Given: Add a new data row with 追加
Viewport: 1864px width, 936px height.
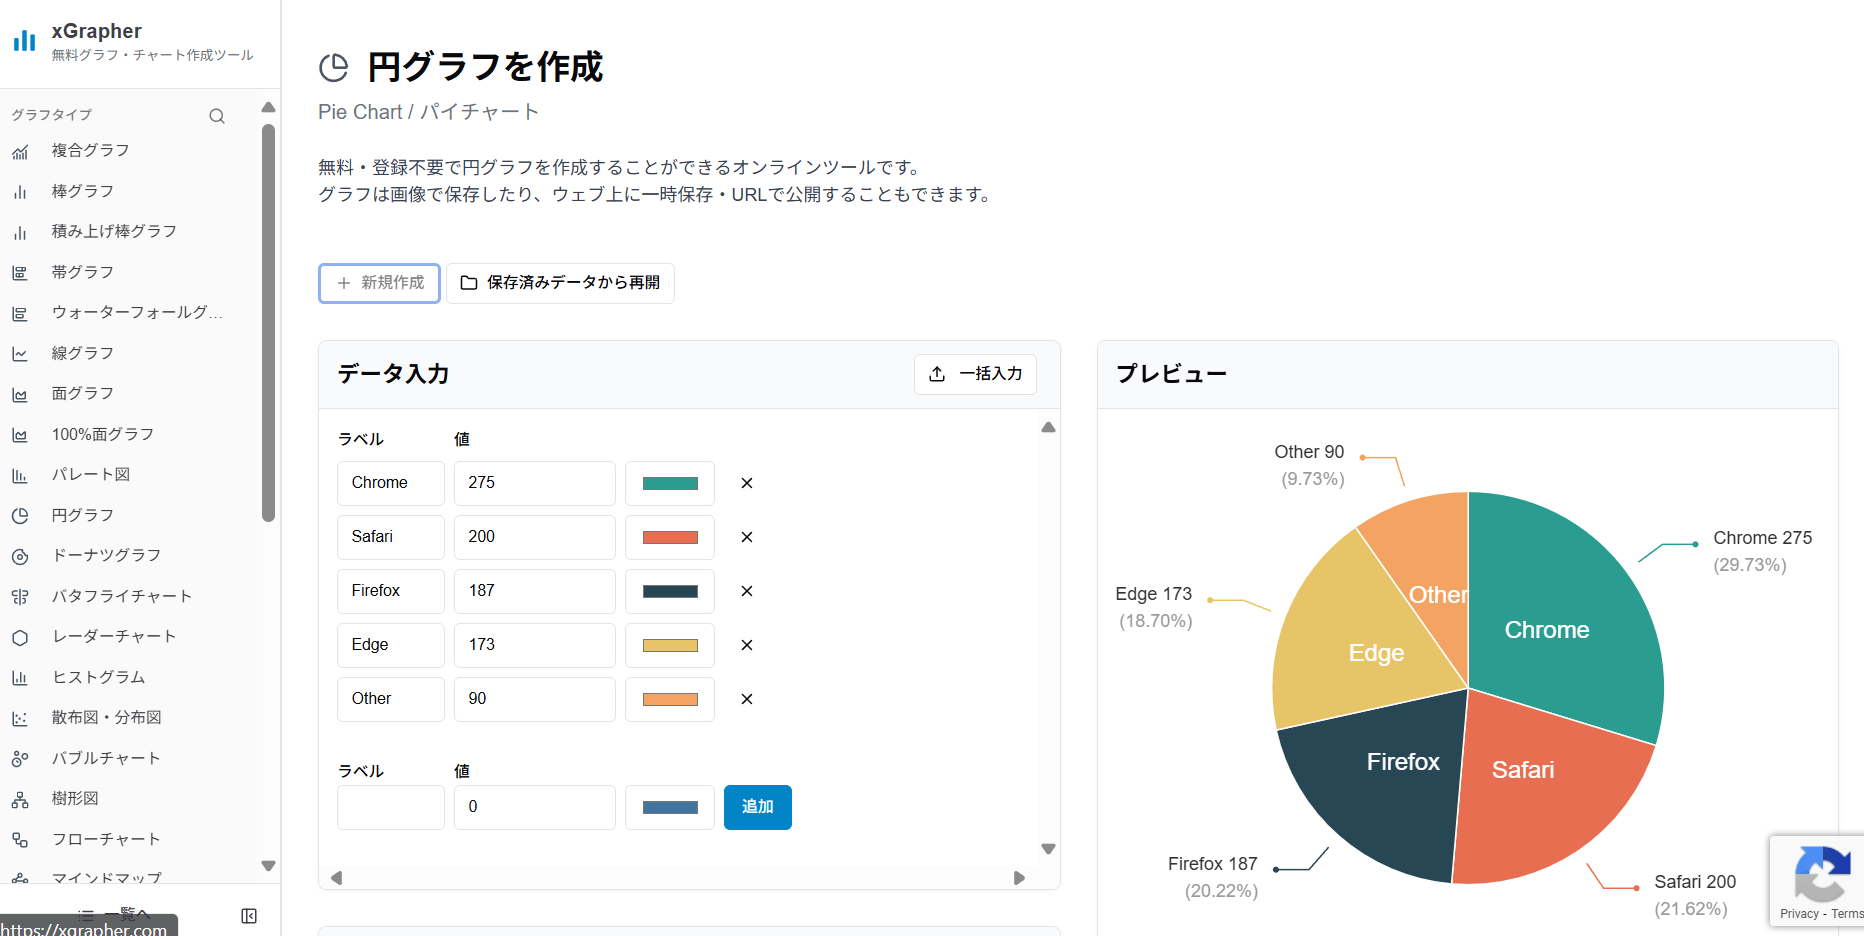Looking at the screenshot, I should [x=757, y=807].
